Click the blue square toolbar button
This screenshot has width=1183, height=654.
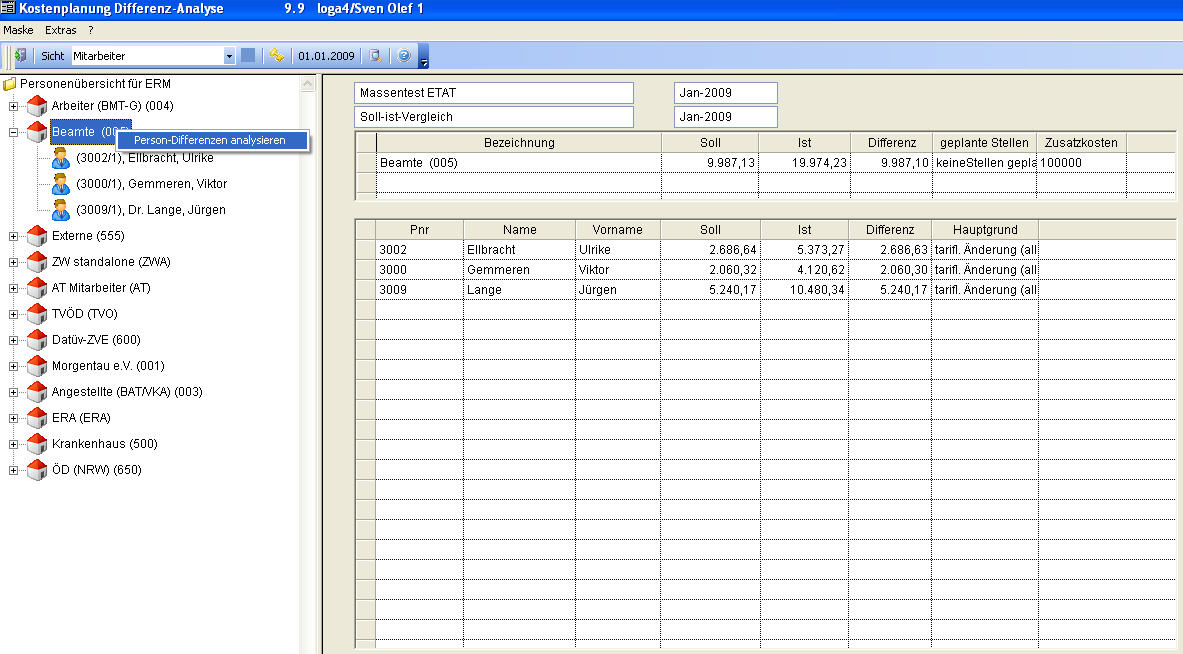[248, 56]
